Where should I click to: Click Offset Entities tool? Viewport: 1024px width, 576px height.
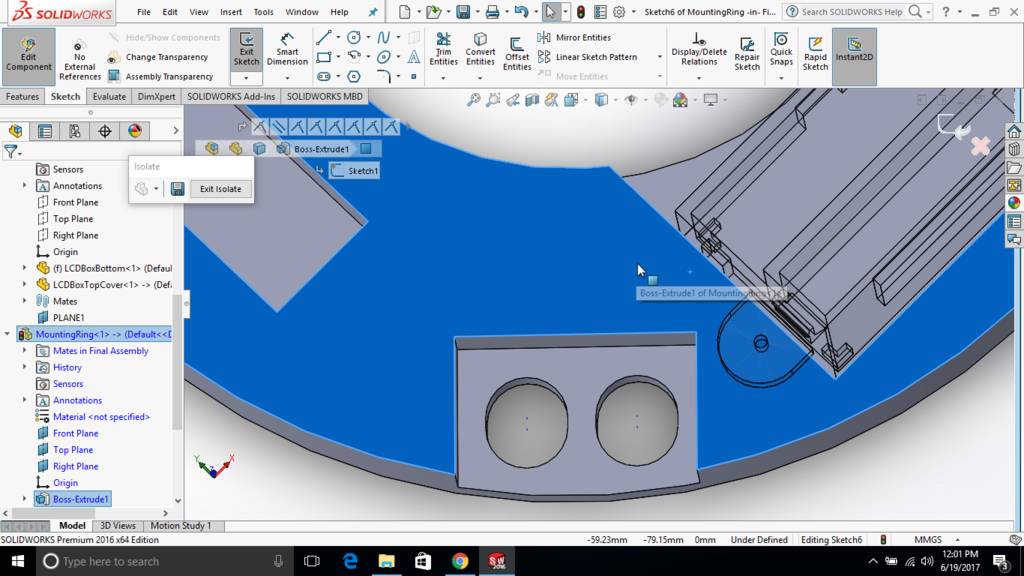click(517, 55)
